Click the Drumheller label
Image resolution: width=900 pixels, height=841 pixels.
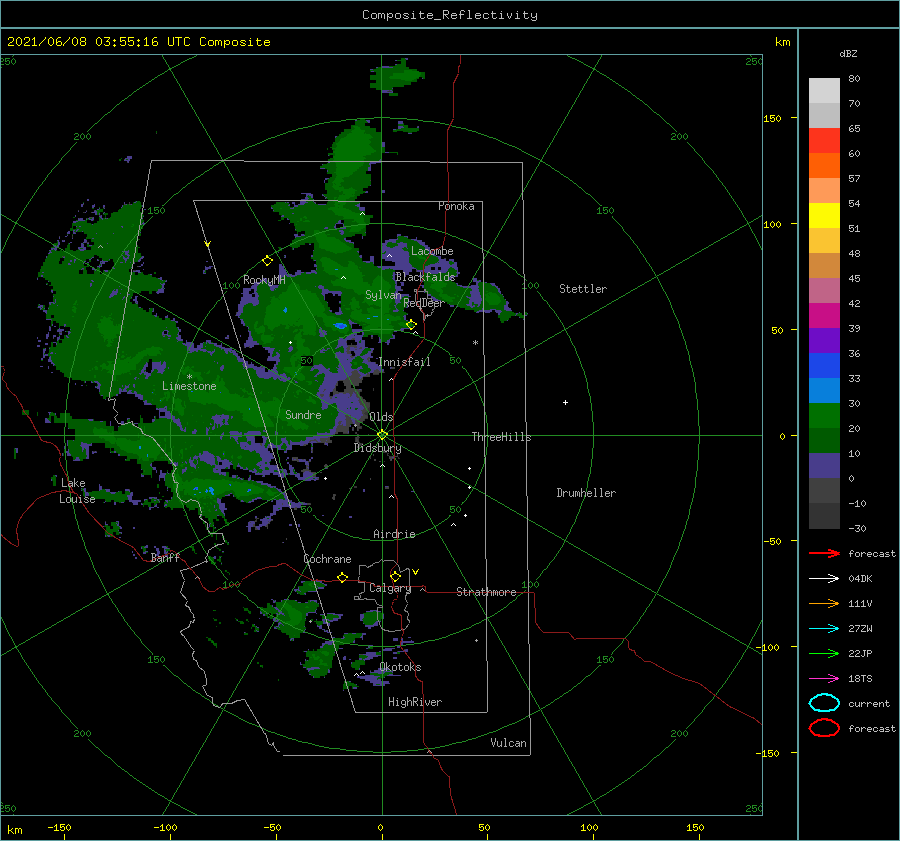(586, 493)
